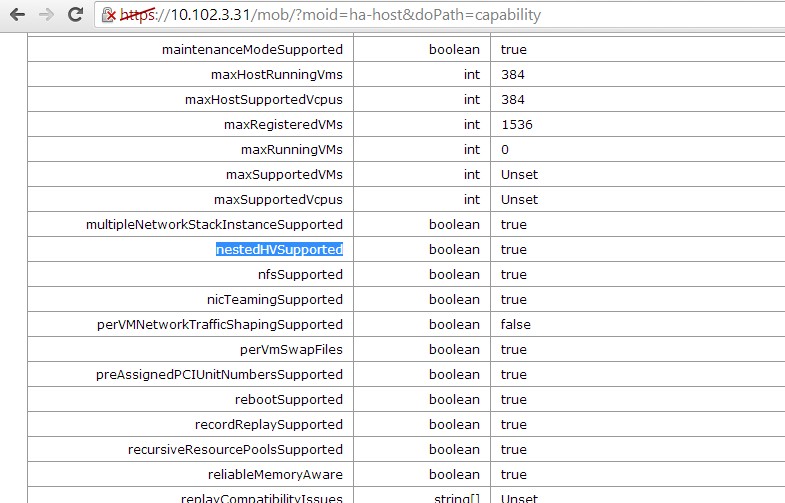
Task: Click the recordReplaySupported property name
Action: pyautogui.click(x=268, y=425)
